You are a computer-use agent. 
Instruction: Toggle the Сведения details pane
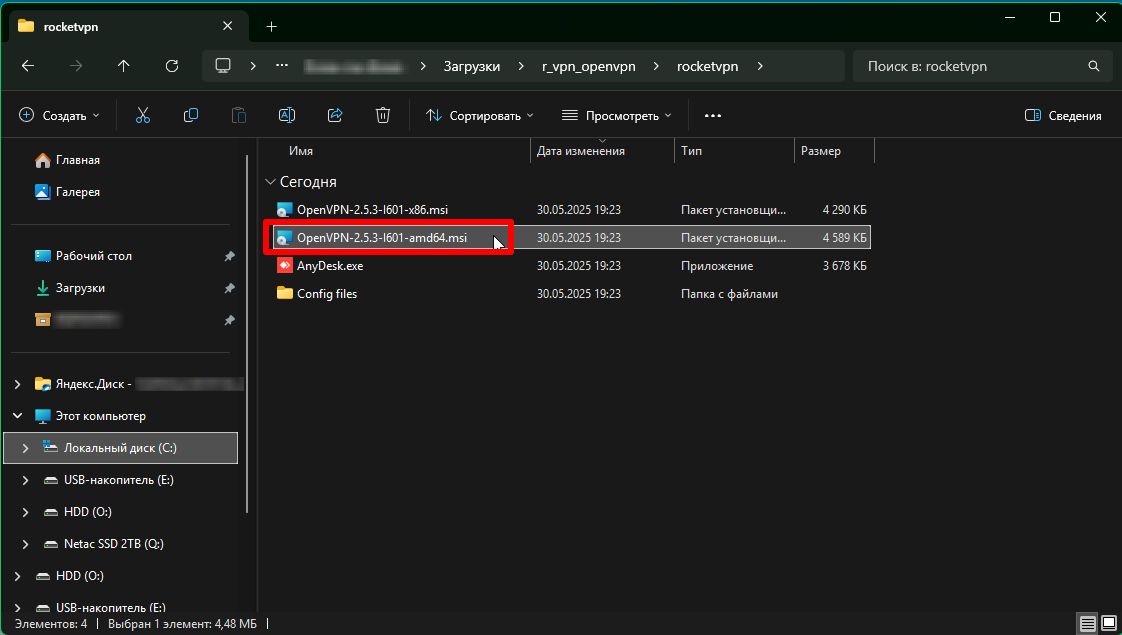tap(1063, 116)
